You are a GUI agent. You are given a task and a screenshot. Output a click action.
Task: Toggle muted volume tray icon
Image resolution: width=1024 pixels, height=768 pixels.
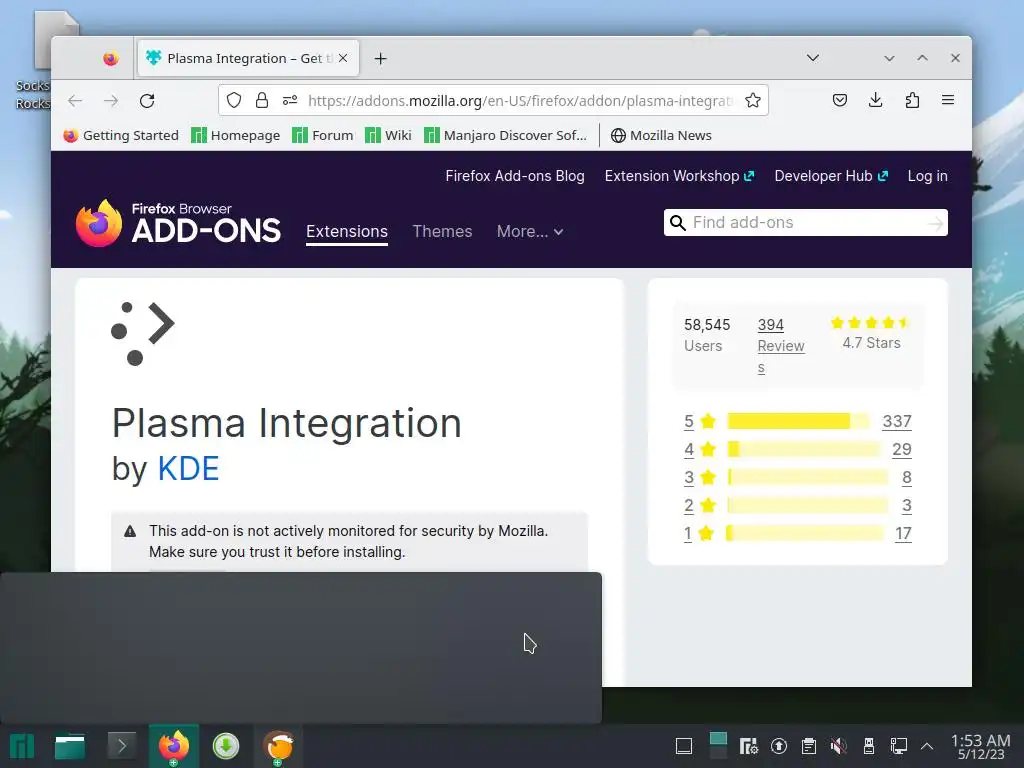tap(839, 746)
